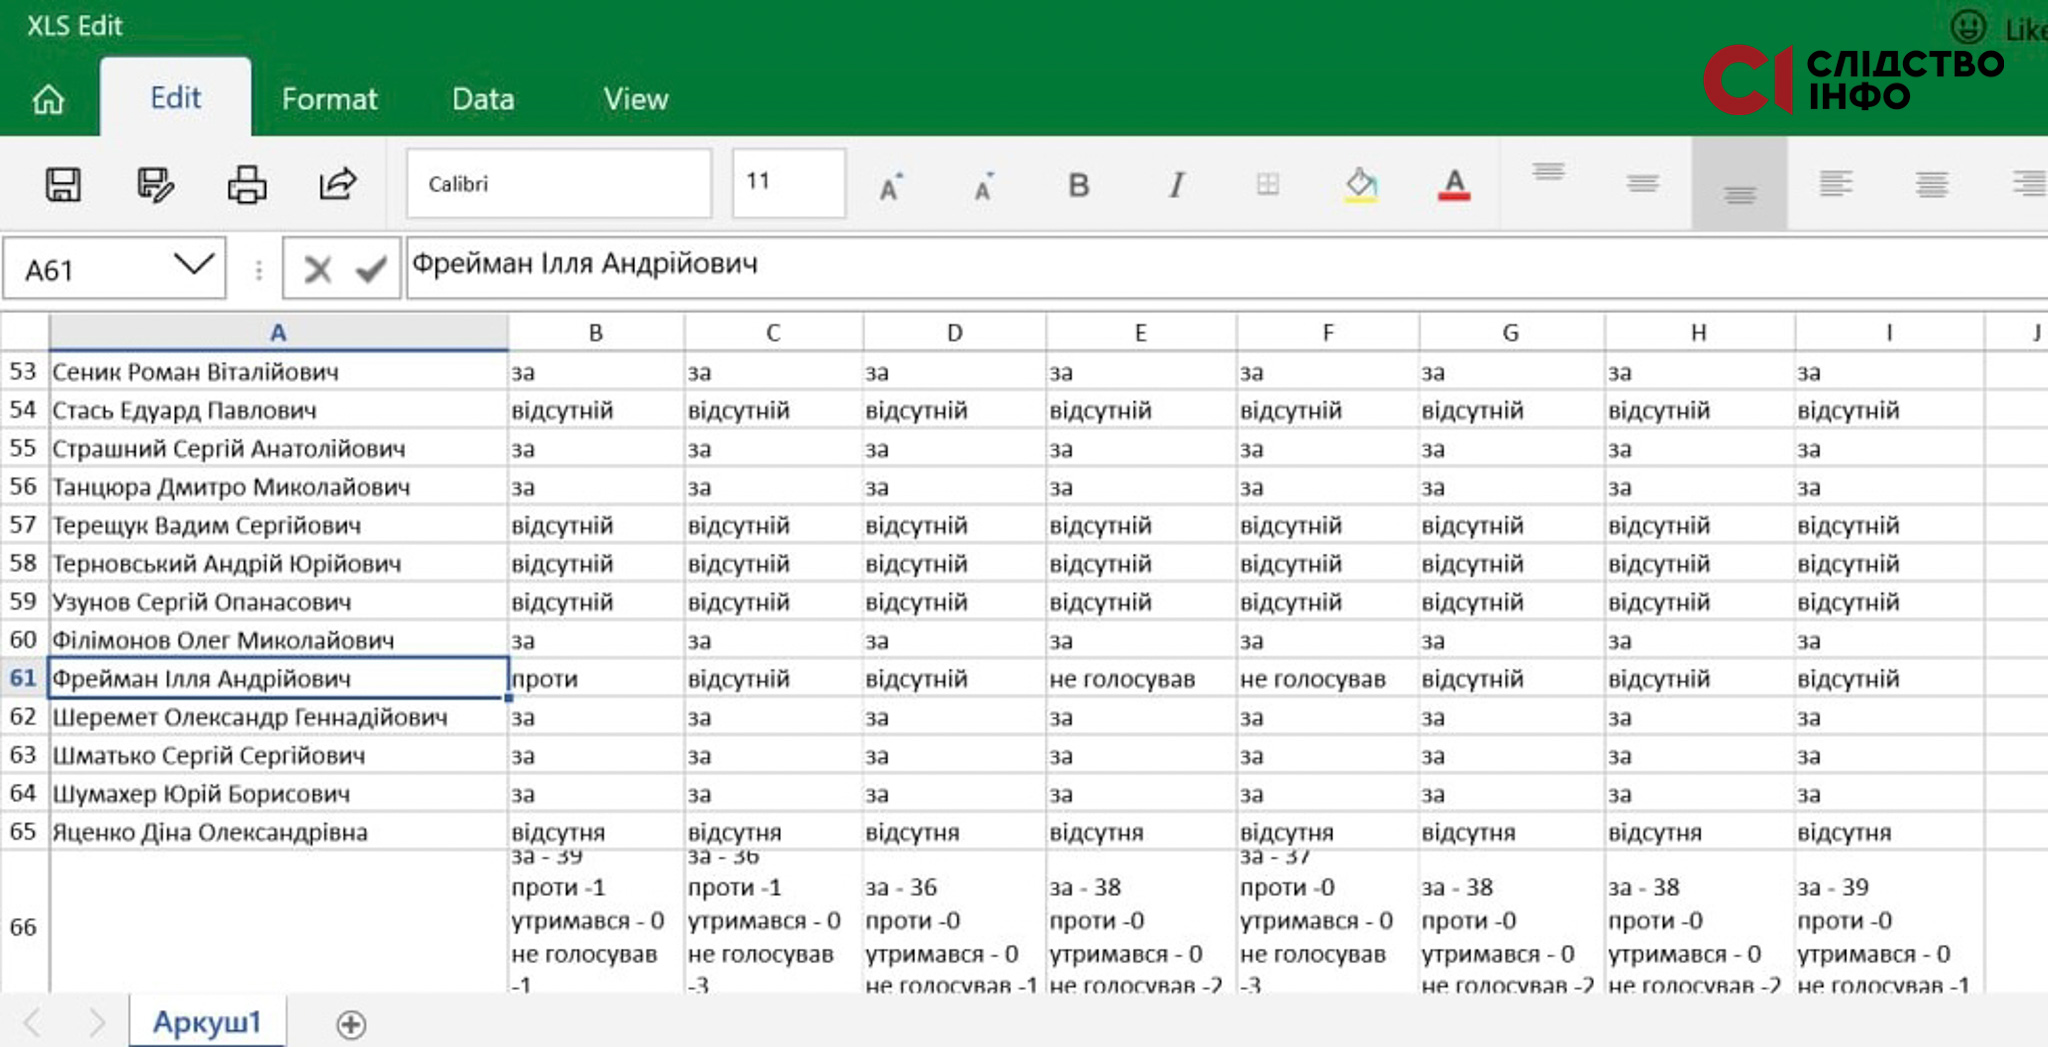Viewport: 2048px width, 1047px height.
Task: Select row 66 header
Action: pyautogui.click(x=24, y=927)
